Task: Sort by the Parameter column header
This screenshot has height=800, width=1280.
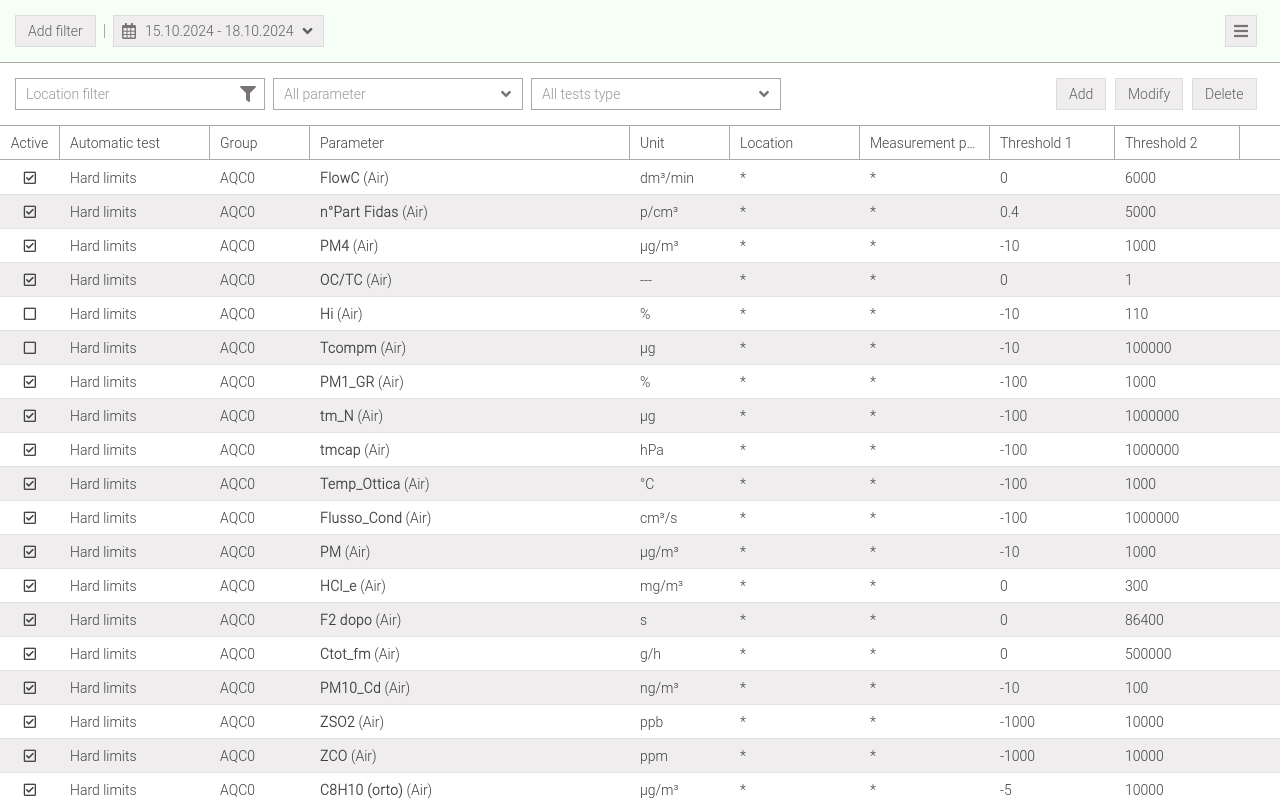Action: point(470,143)
